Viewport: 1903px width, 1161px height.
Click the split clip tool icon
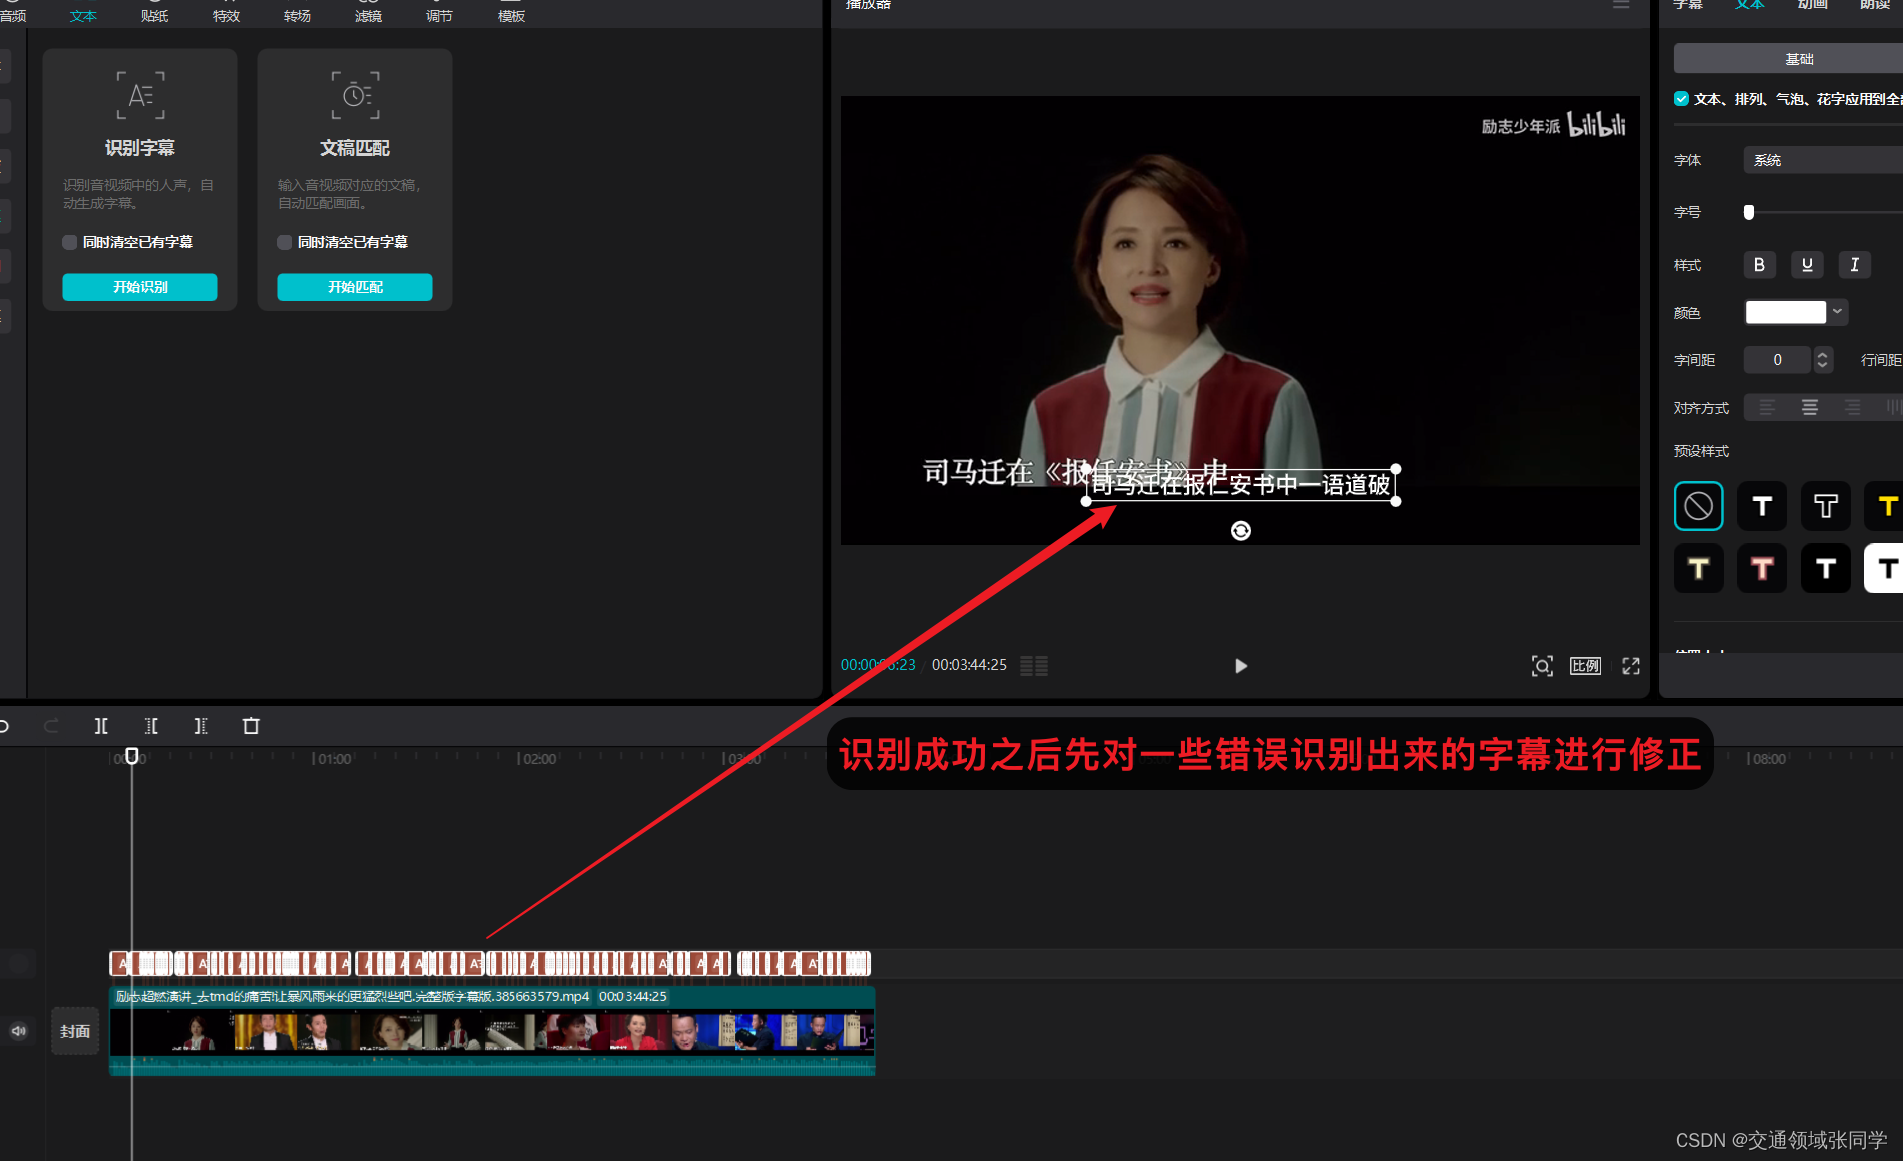[x=101, y=726]
